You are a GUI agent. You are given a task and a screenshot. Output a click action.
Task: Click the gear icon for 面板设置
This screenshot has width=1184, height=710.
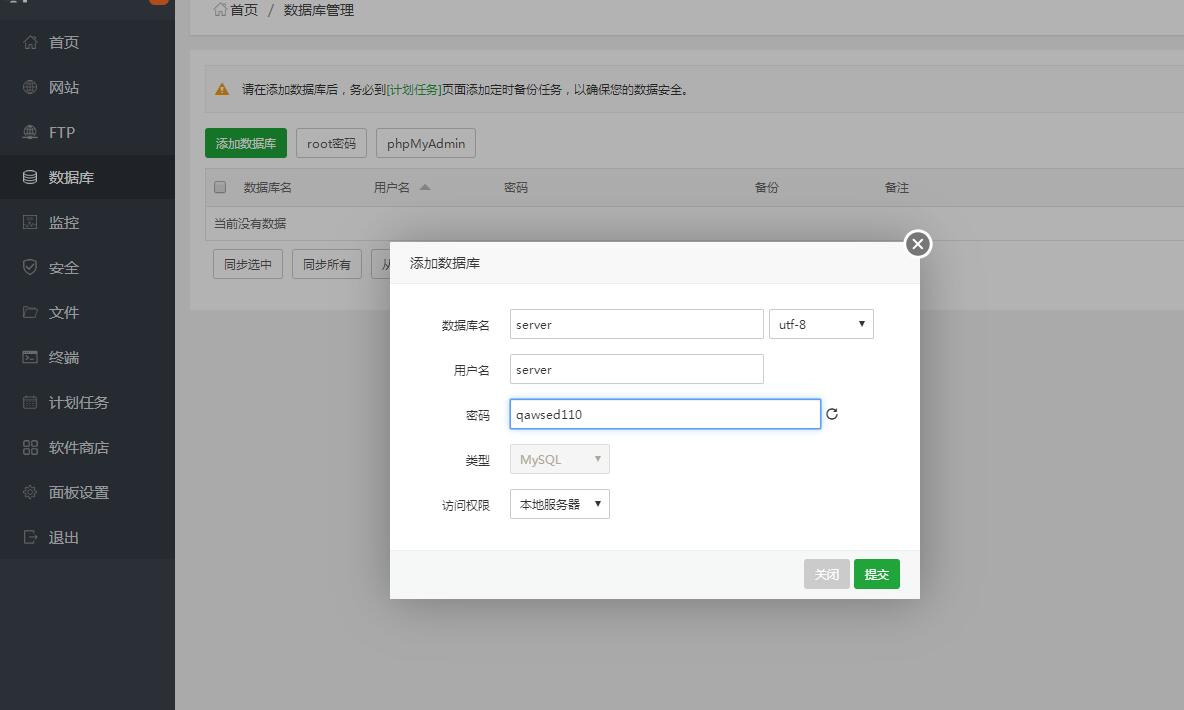coord(30,492)
